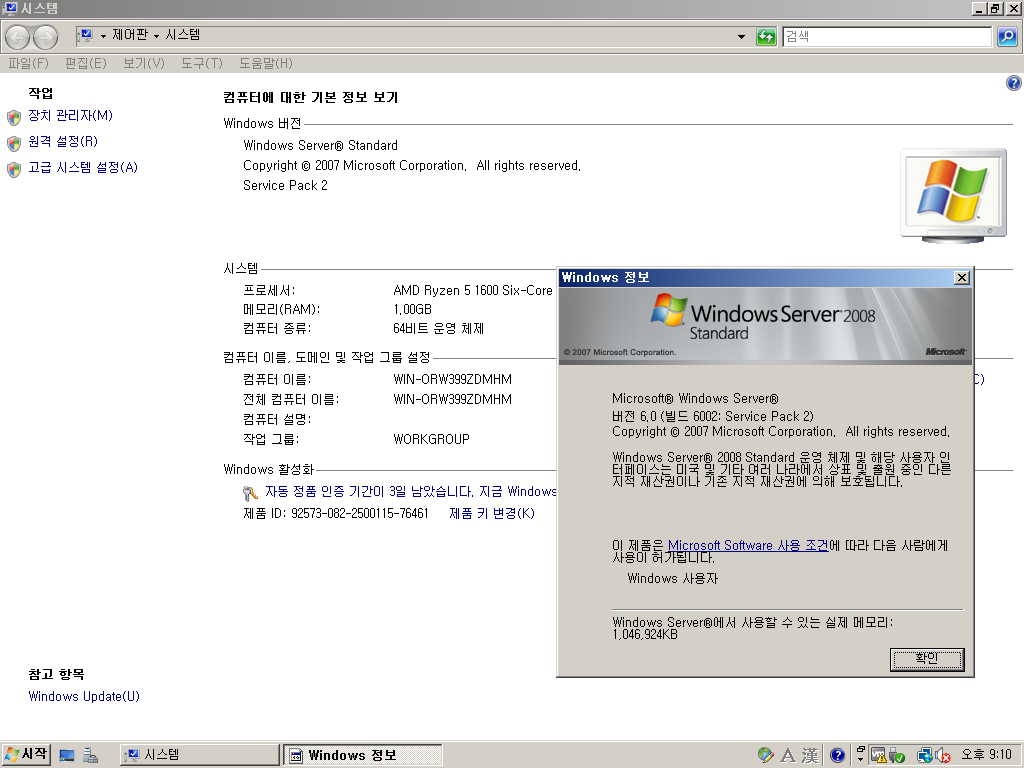The height and width of the screenshot is (768, 1024).
Task: Click the shield icon beside 고급 시스템 설정
Action: pyautogui.click(x=14, y=169)
